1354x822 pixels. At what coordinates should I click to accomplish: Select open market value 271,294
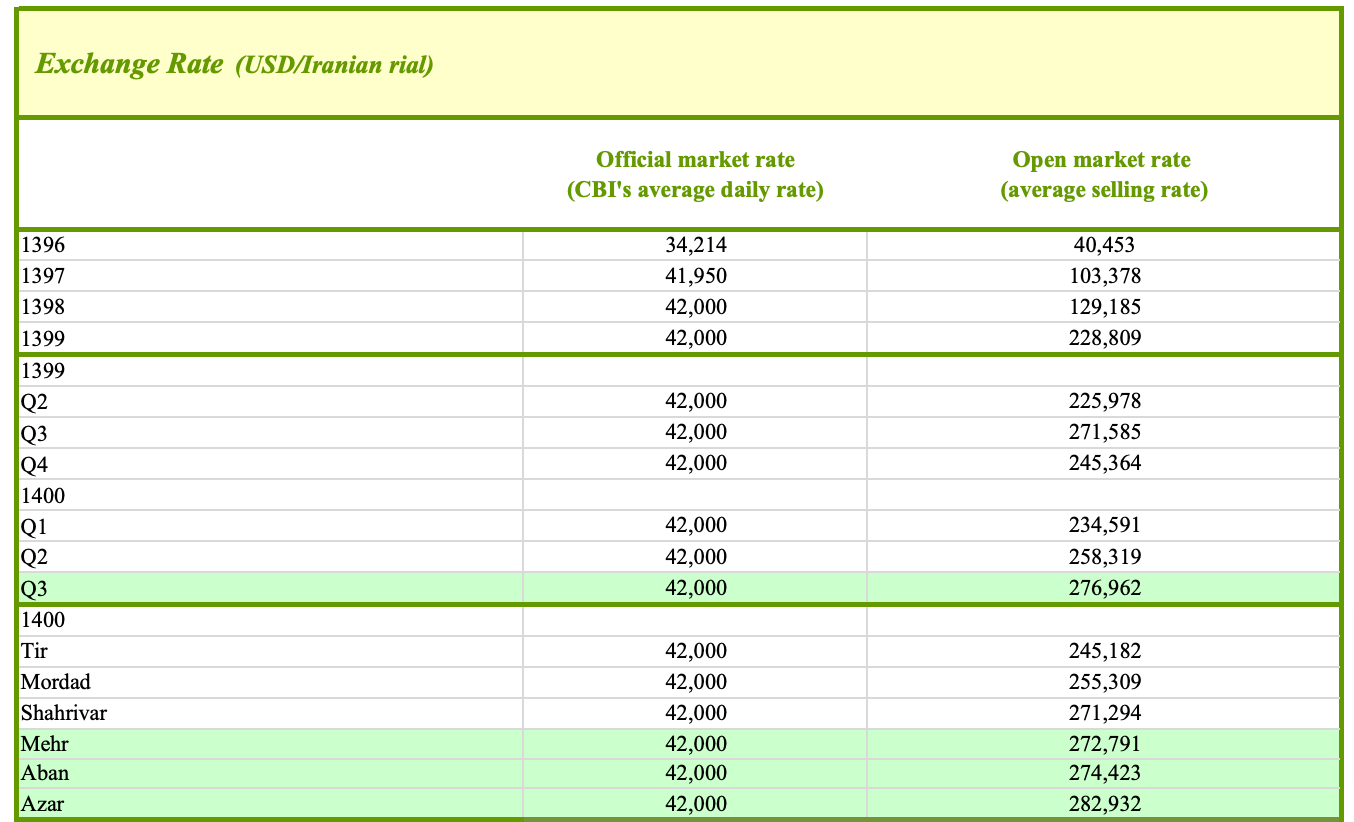pyautogui.click(x=1104, y=713)
